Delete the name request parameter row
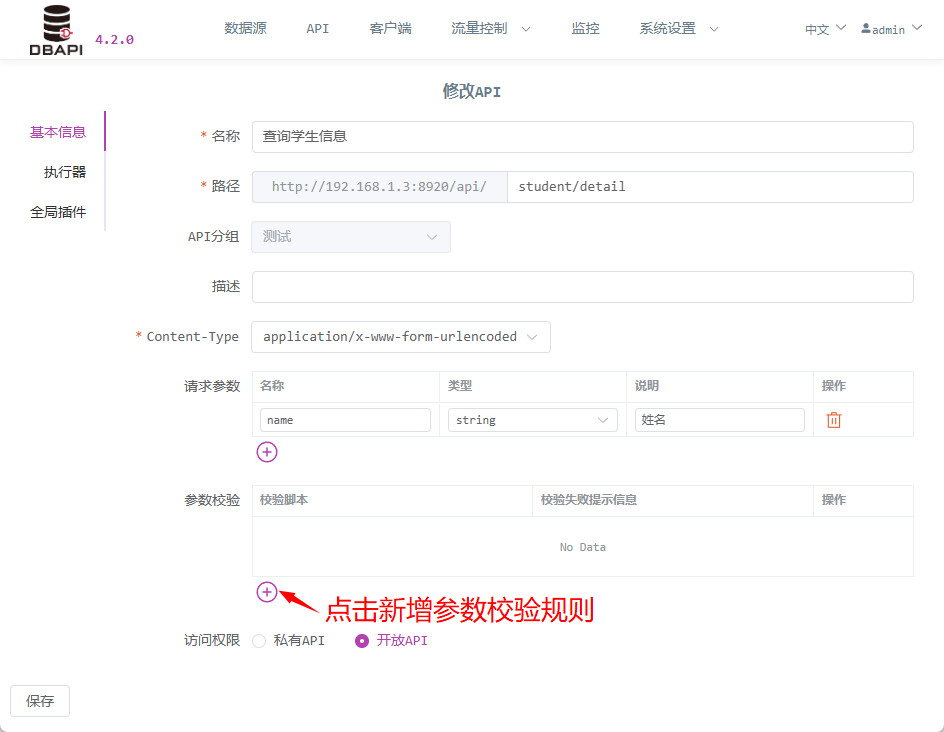 click(x=833, y=420)
